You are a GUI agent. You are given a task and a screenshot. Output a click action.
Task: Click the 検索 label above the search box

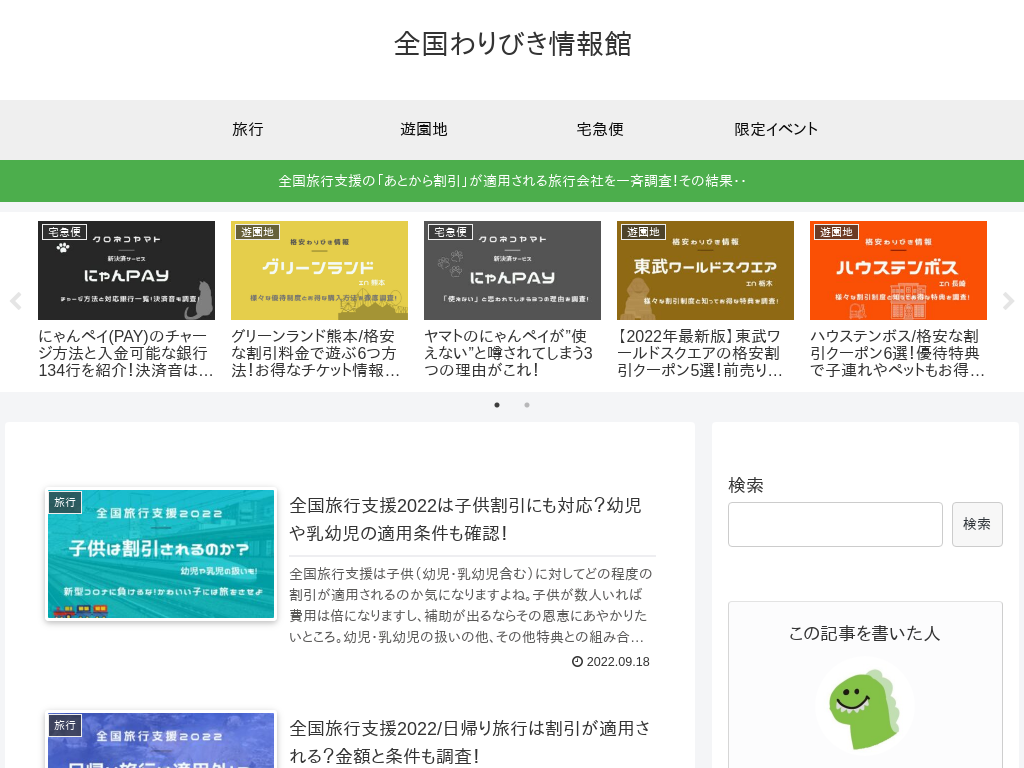(746, 485)
